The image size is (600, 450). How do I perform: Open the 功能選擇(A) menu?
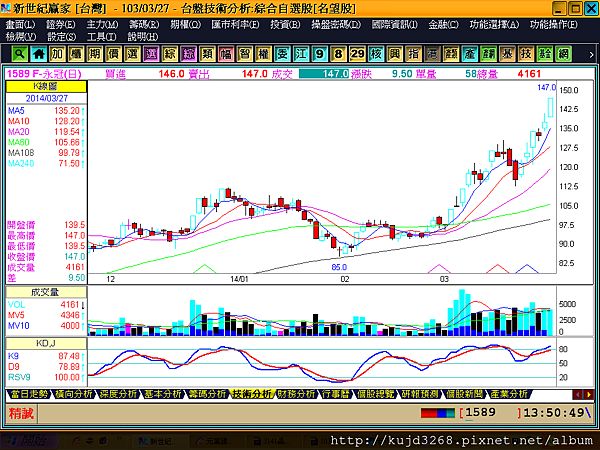[x=494, y=24]
